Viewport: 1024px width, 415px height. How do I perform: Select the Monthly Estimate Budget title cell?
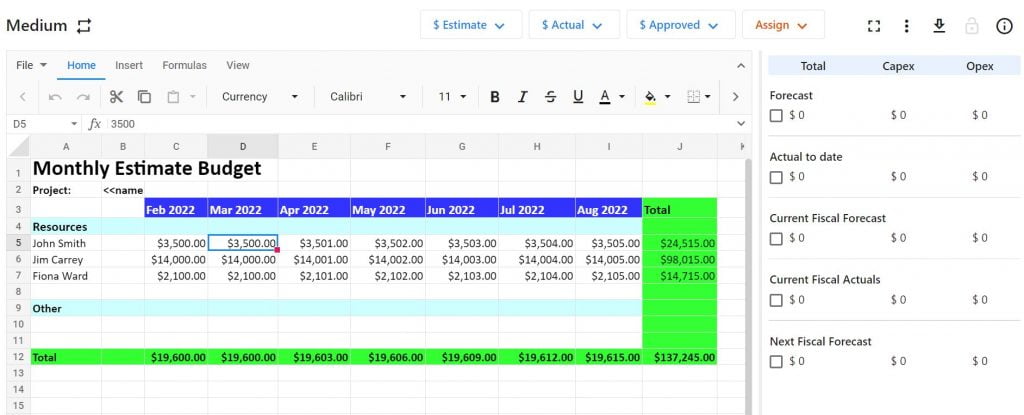147,169
